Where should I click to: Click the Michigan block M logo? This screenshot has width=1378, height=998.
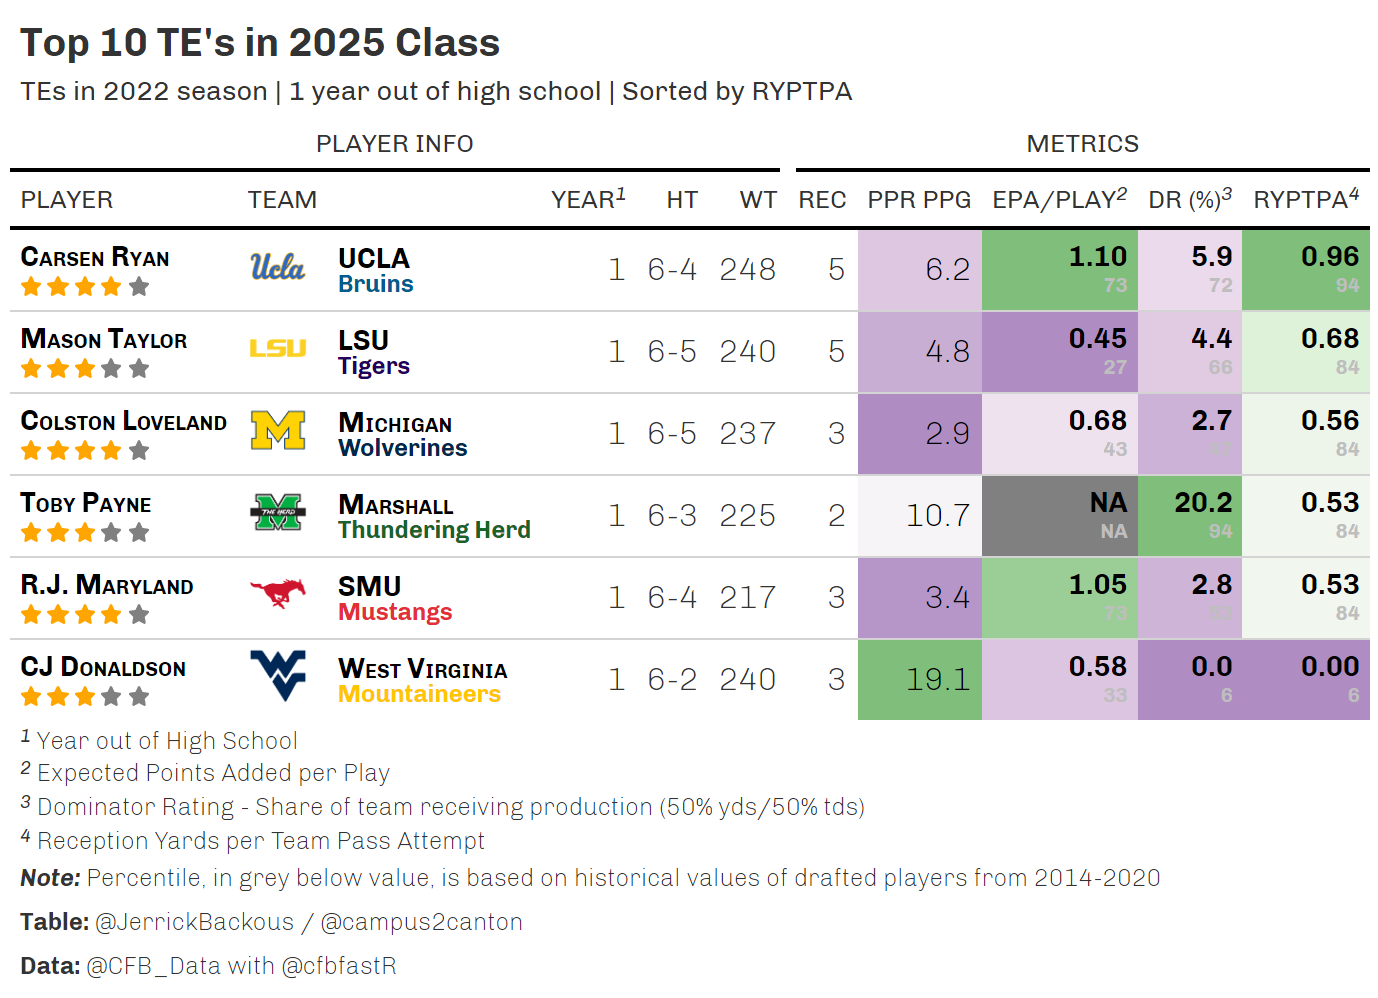(277, 431)
